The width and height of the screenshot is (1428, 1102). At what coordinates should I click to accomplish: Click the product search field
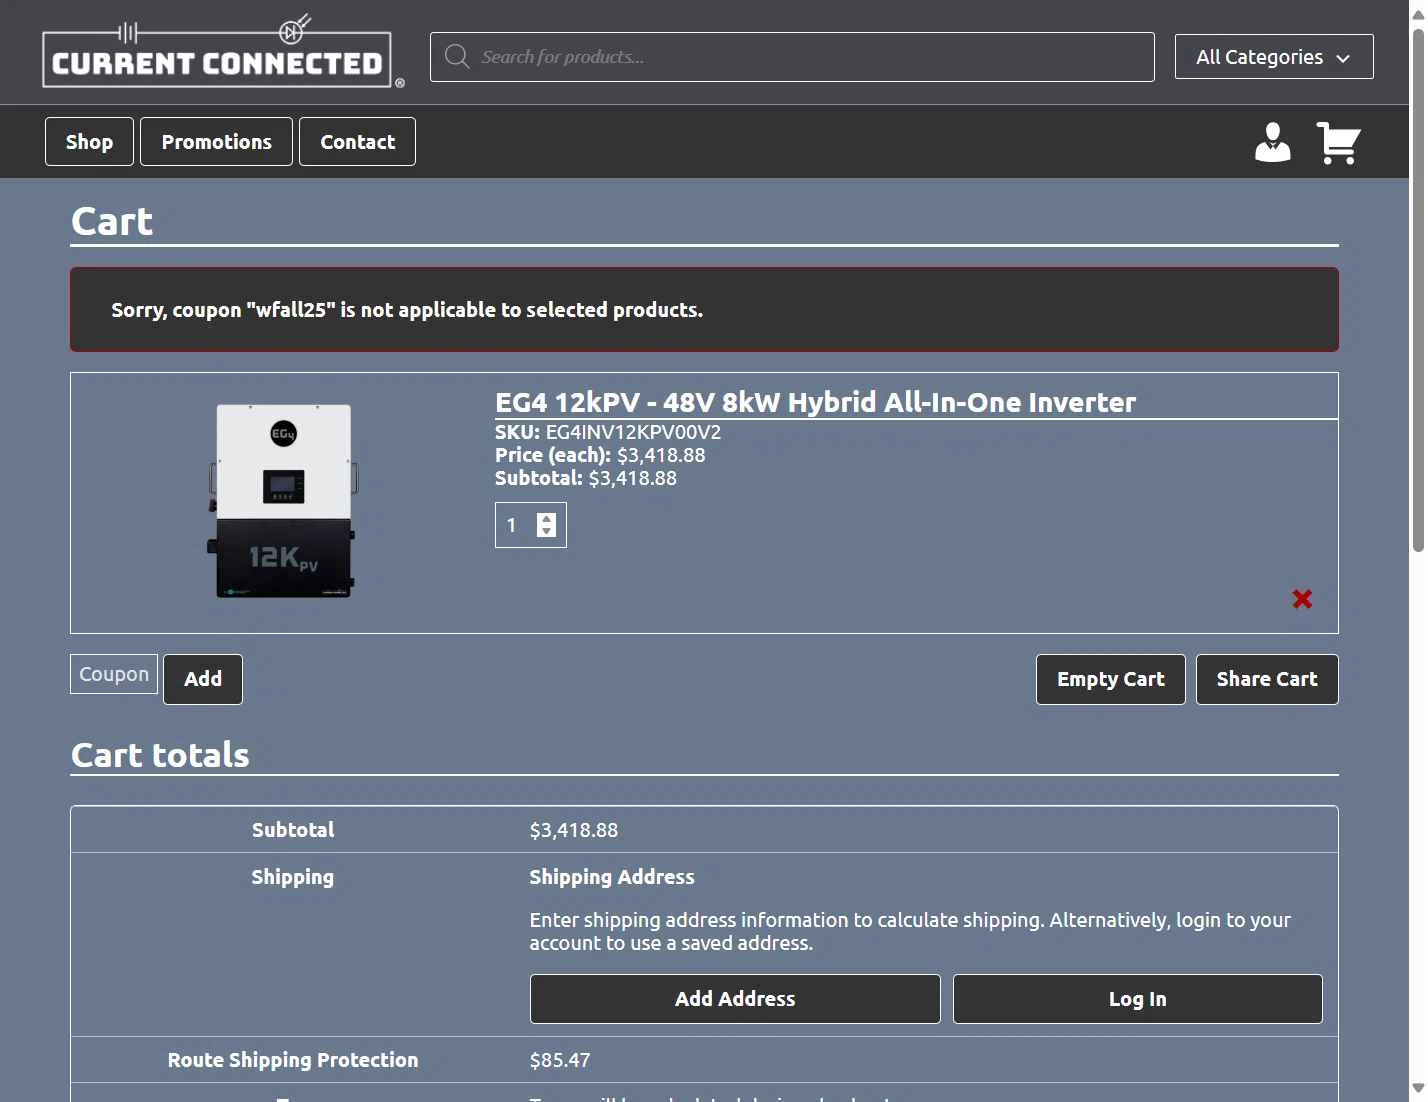pyautogui.click(x=792, y=57)
